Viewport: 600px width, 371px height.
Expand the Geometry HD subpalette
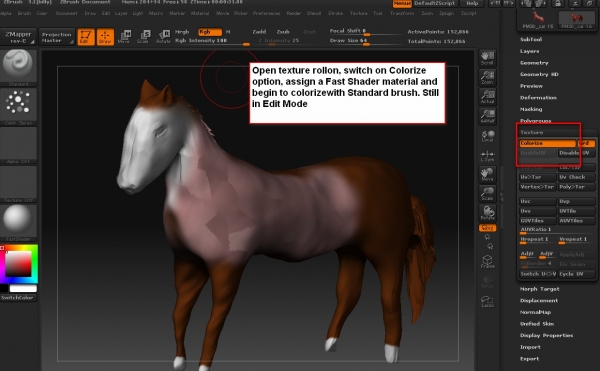[x=539, y=74]
